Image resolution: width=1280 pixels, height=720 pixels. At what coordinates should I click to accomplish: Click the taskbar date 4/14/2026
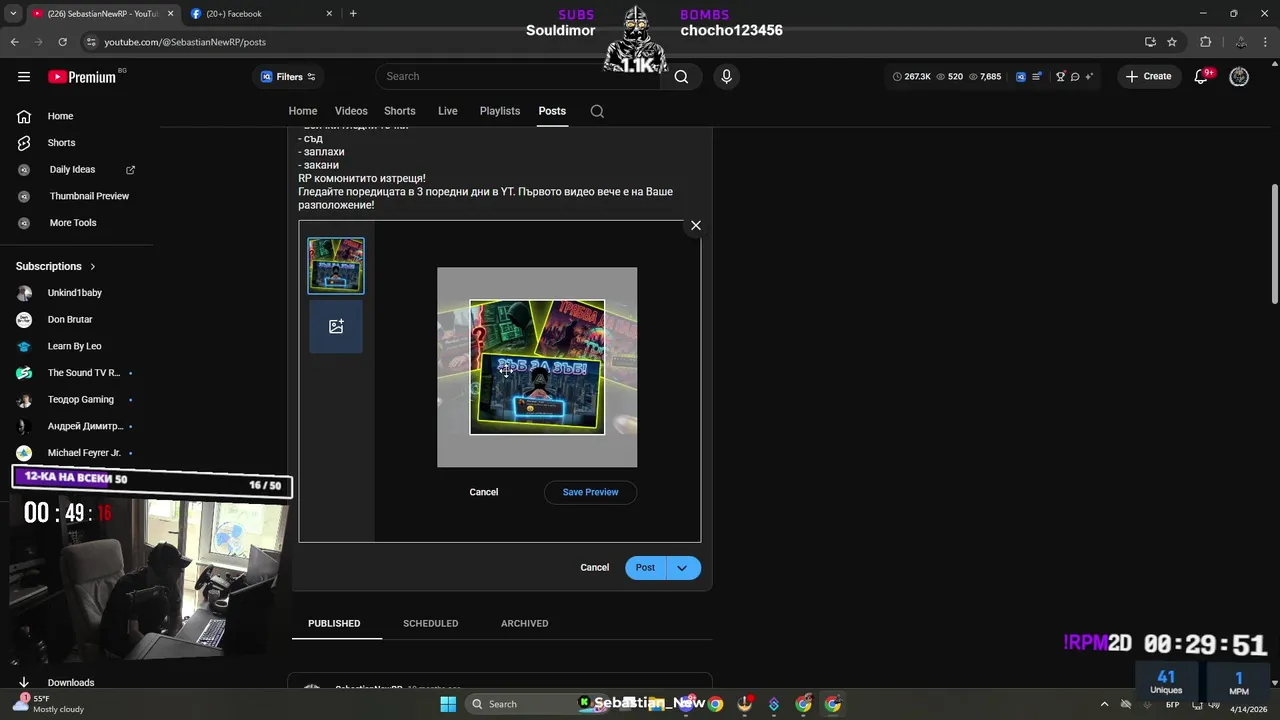[1248, 709]
